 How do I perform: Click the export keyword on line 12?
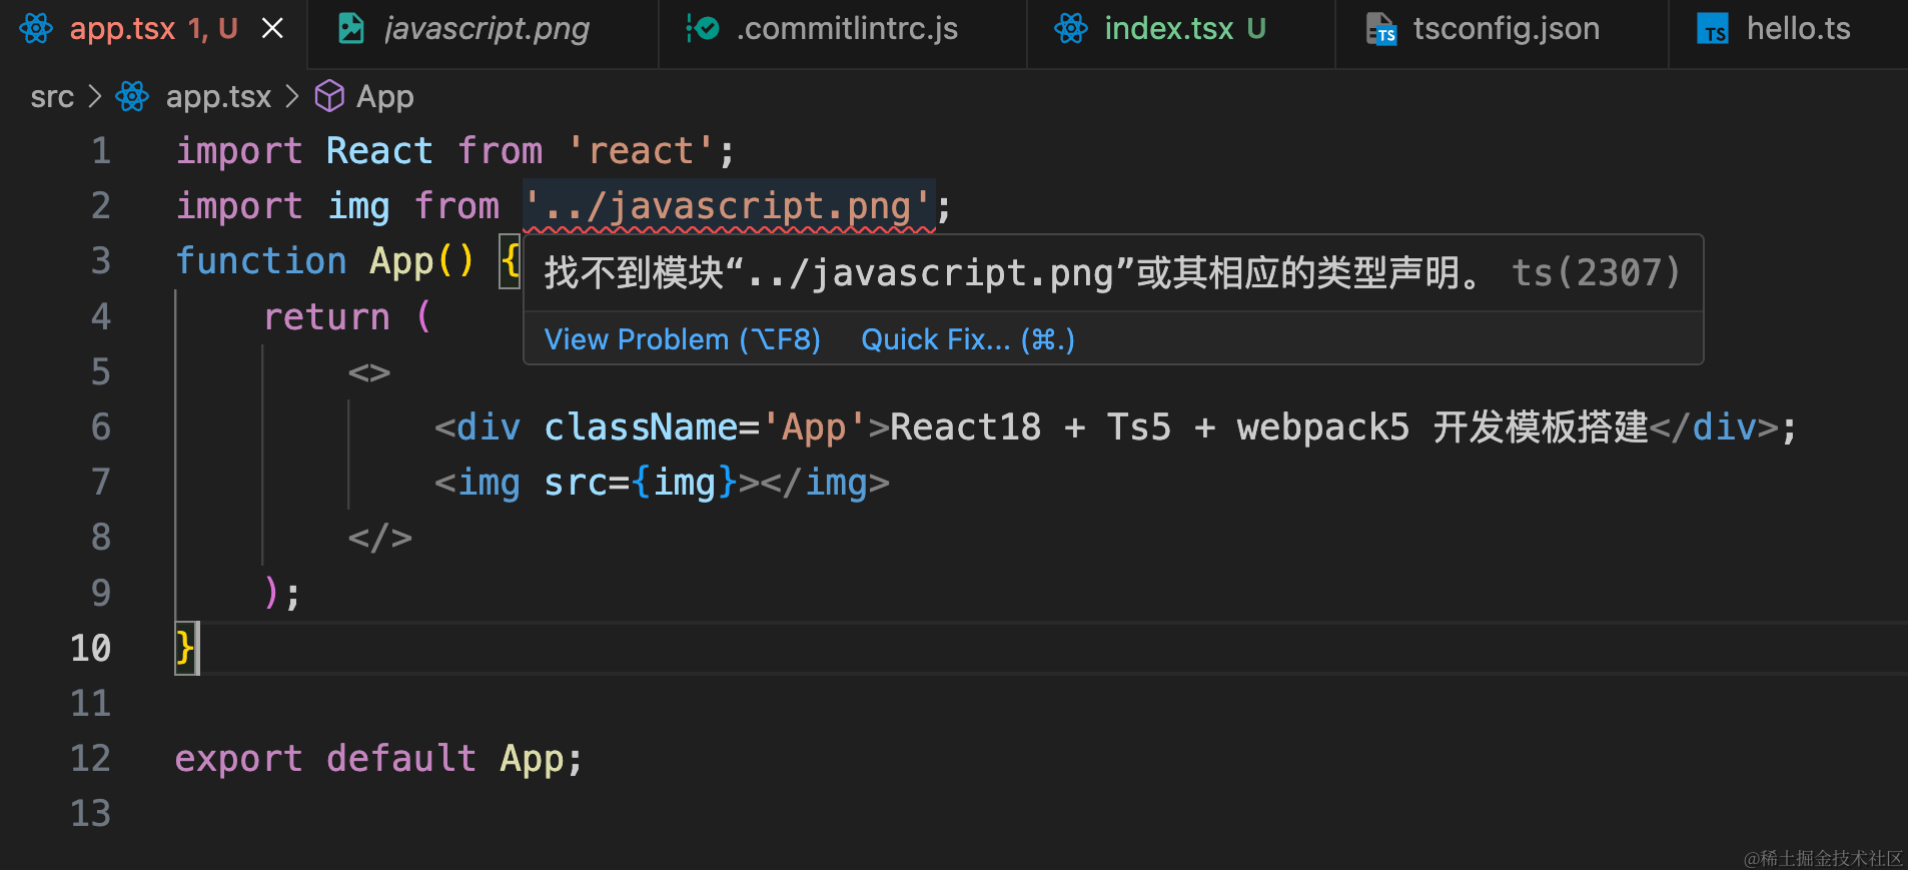coord(239,759)
